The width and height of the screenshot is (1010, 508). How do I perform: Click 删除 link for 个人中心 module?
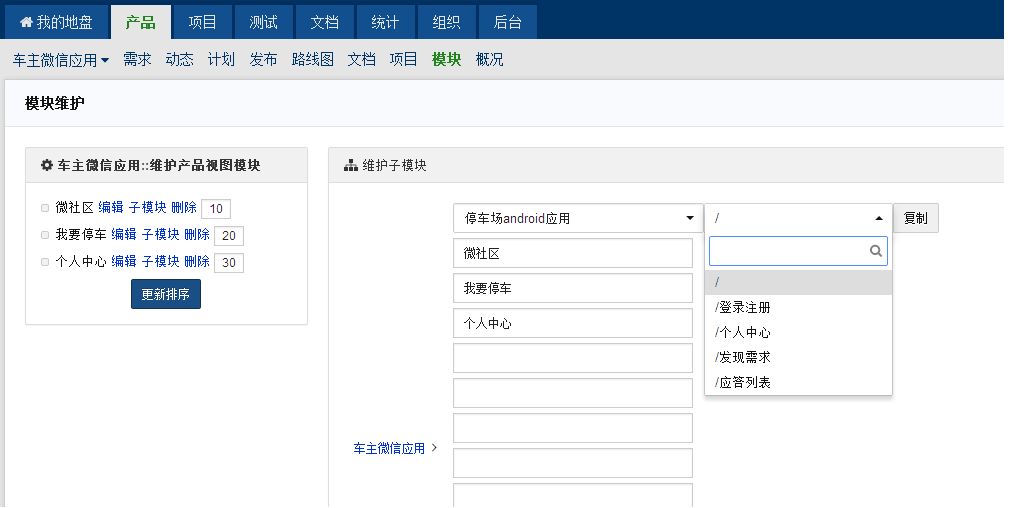pos(197,262)
